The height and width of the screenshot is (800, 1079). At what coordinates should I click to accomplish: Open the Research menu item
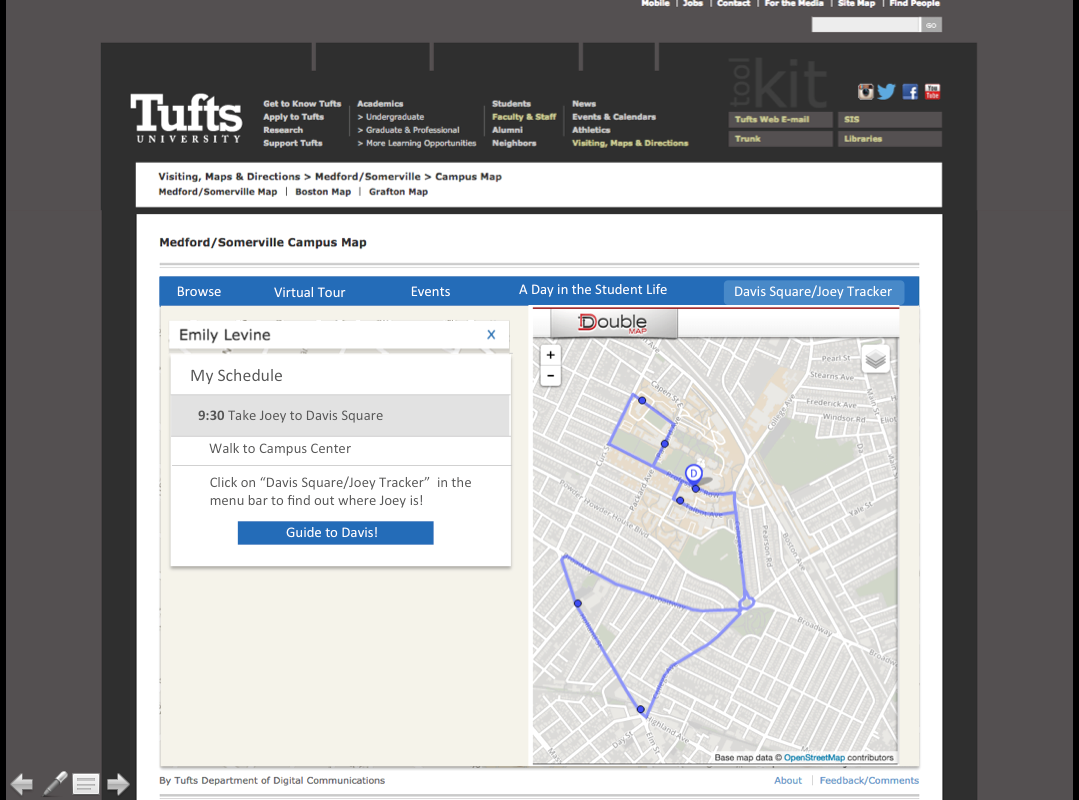(x=283, y=130)
